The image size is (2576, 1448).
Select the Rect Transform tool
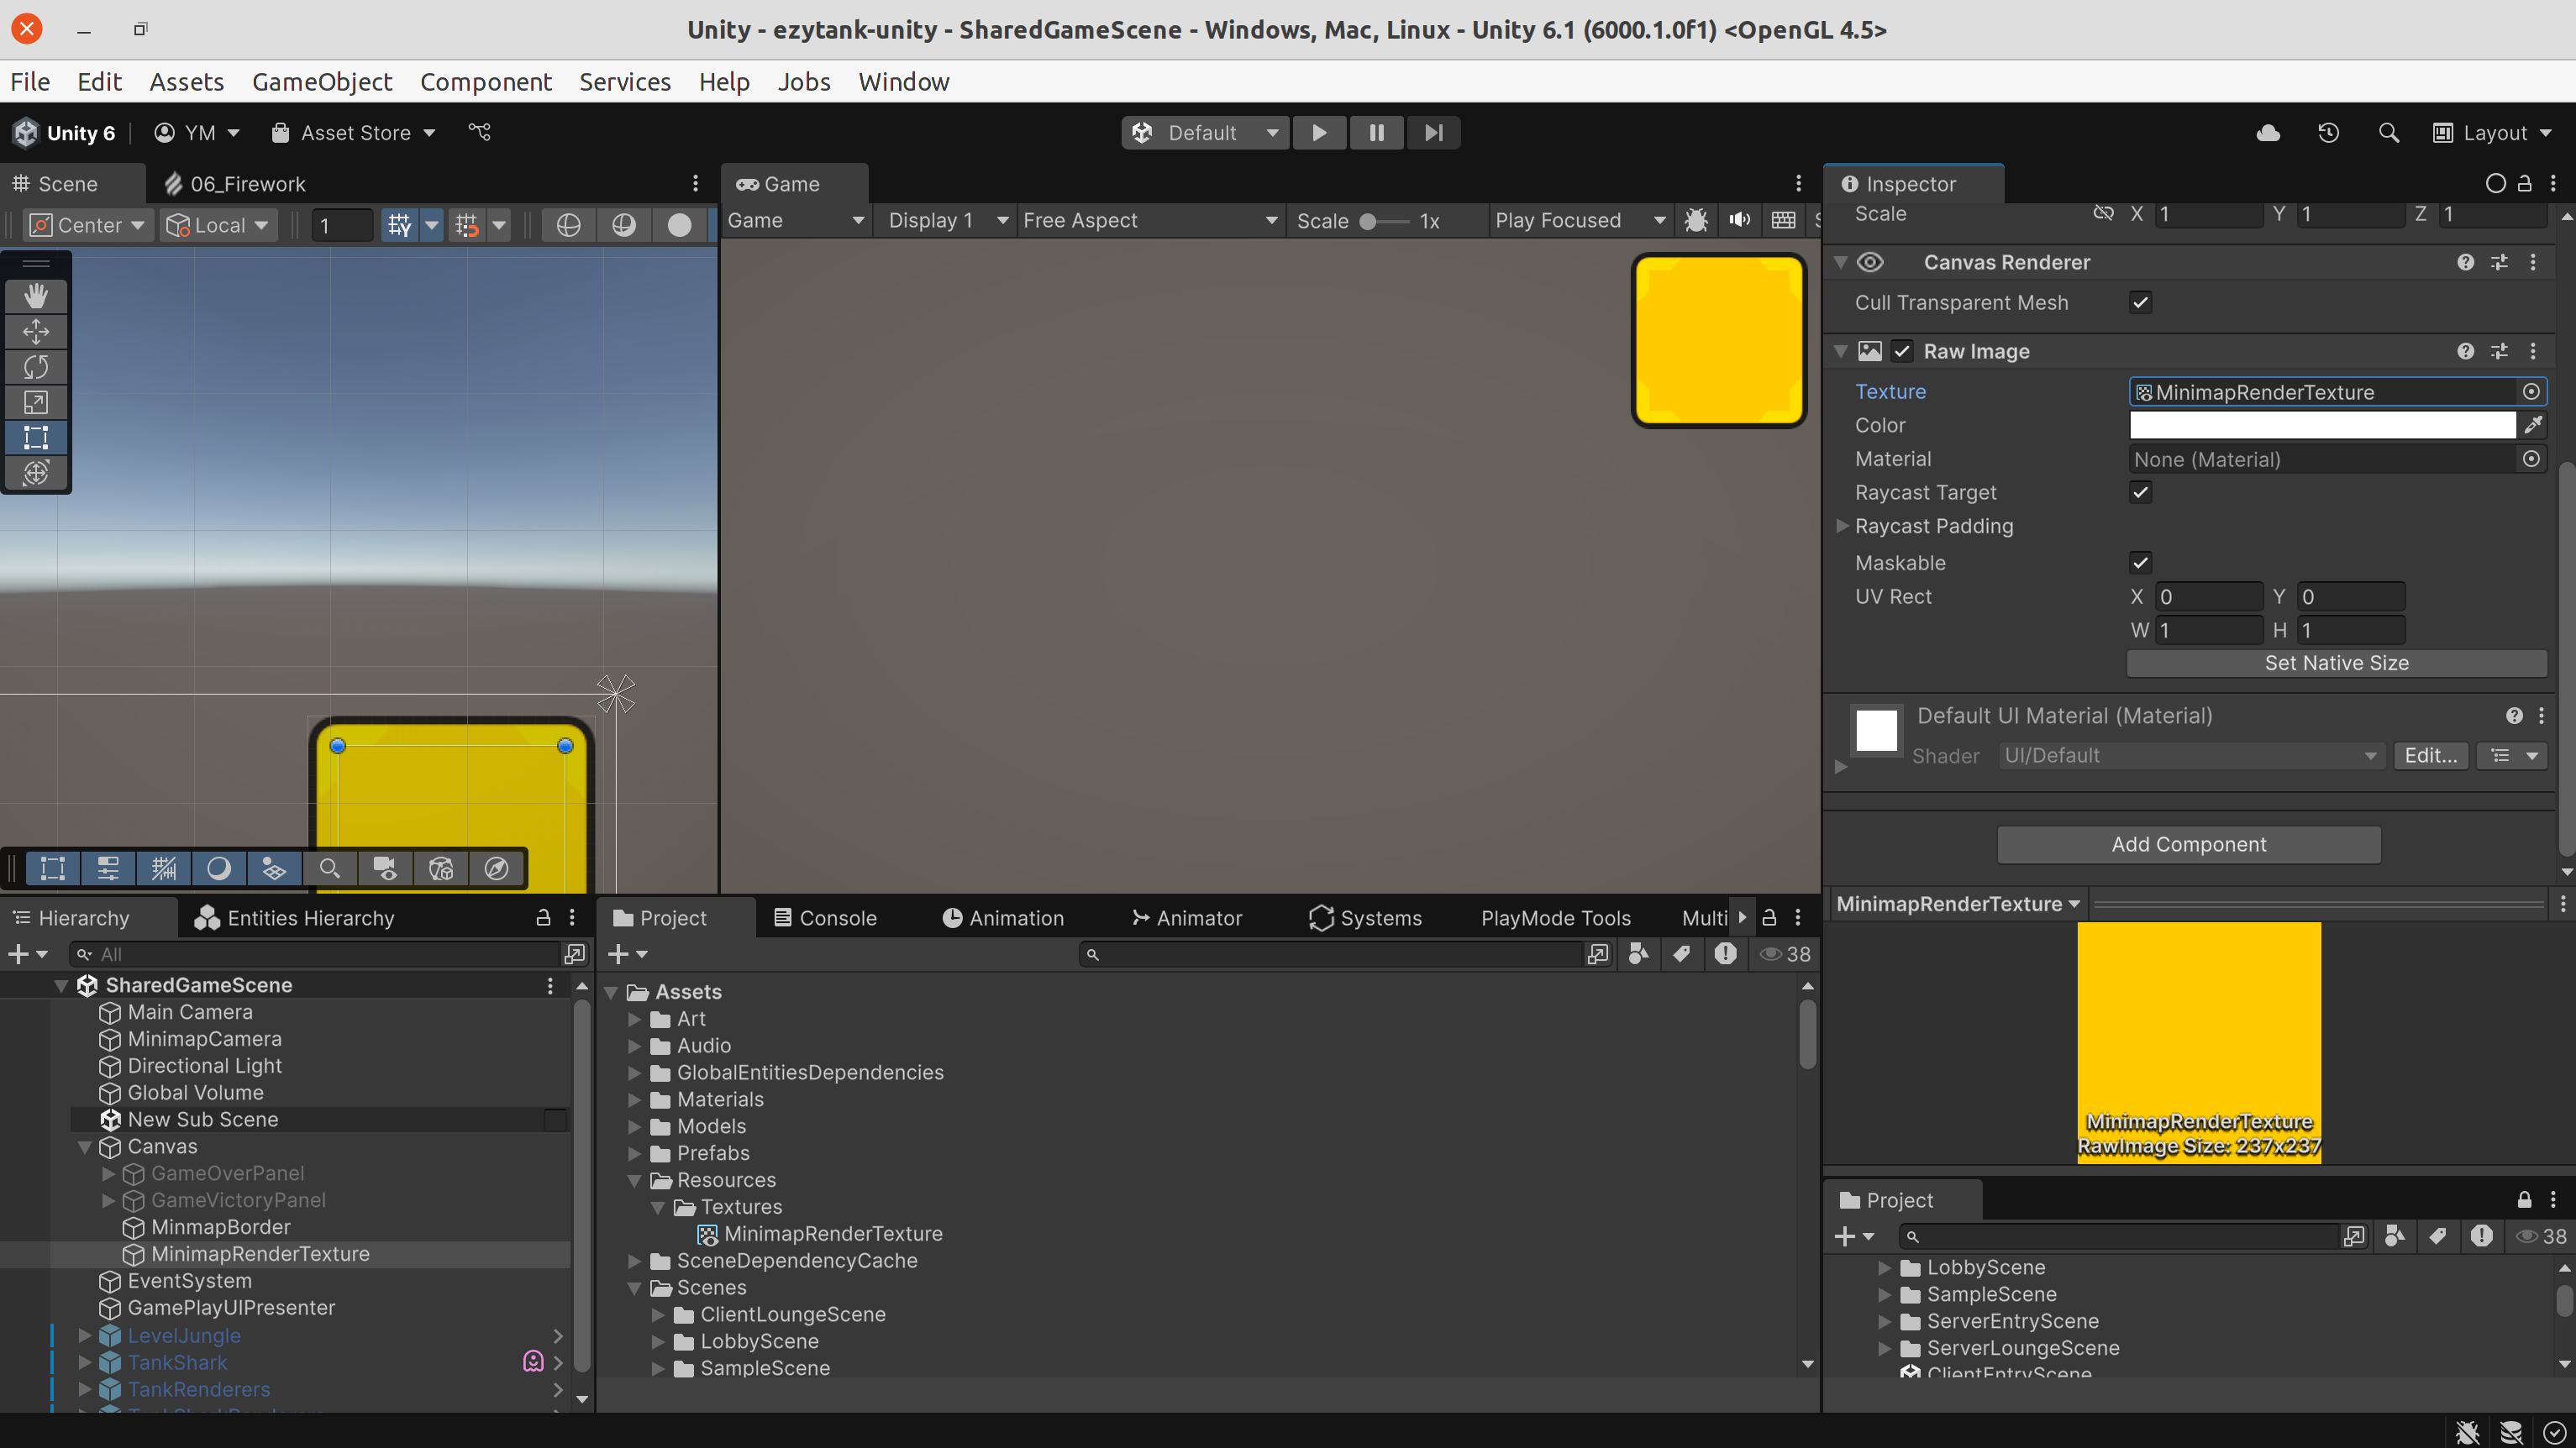36,437
